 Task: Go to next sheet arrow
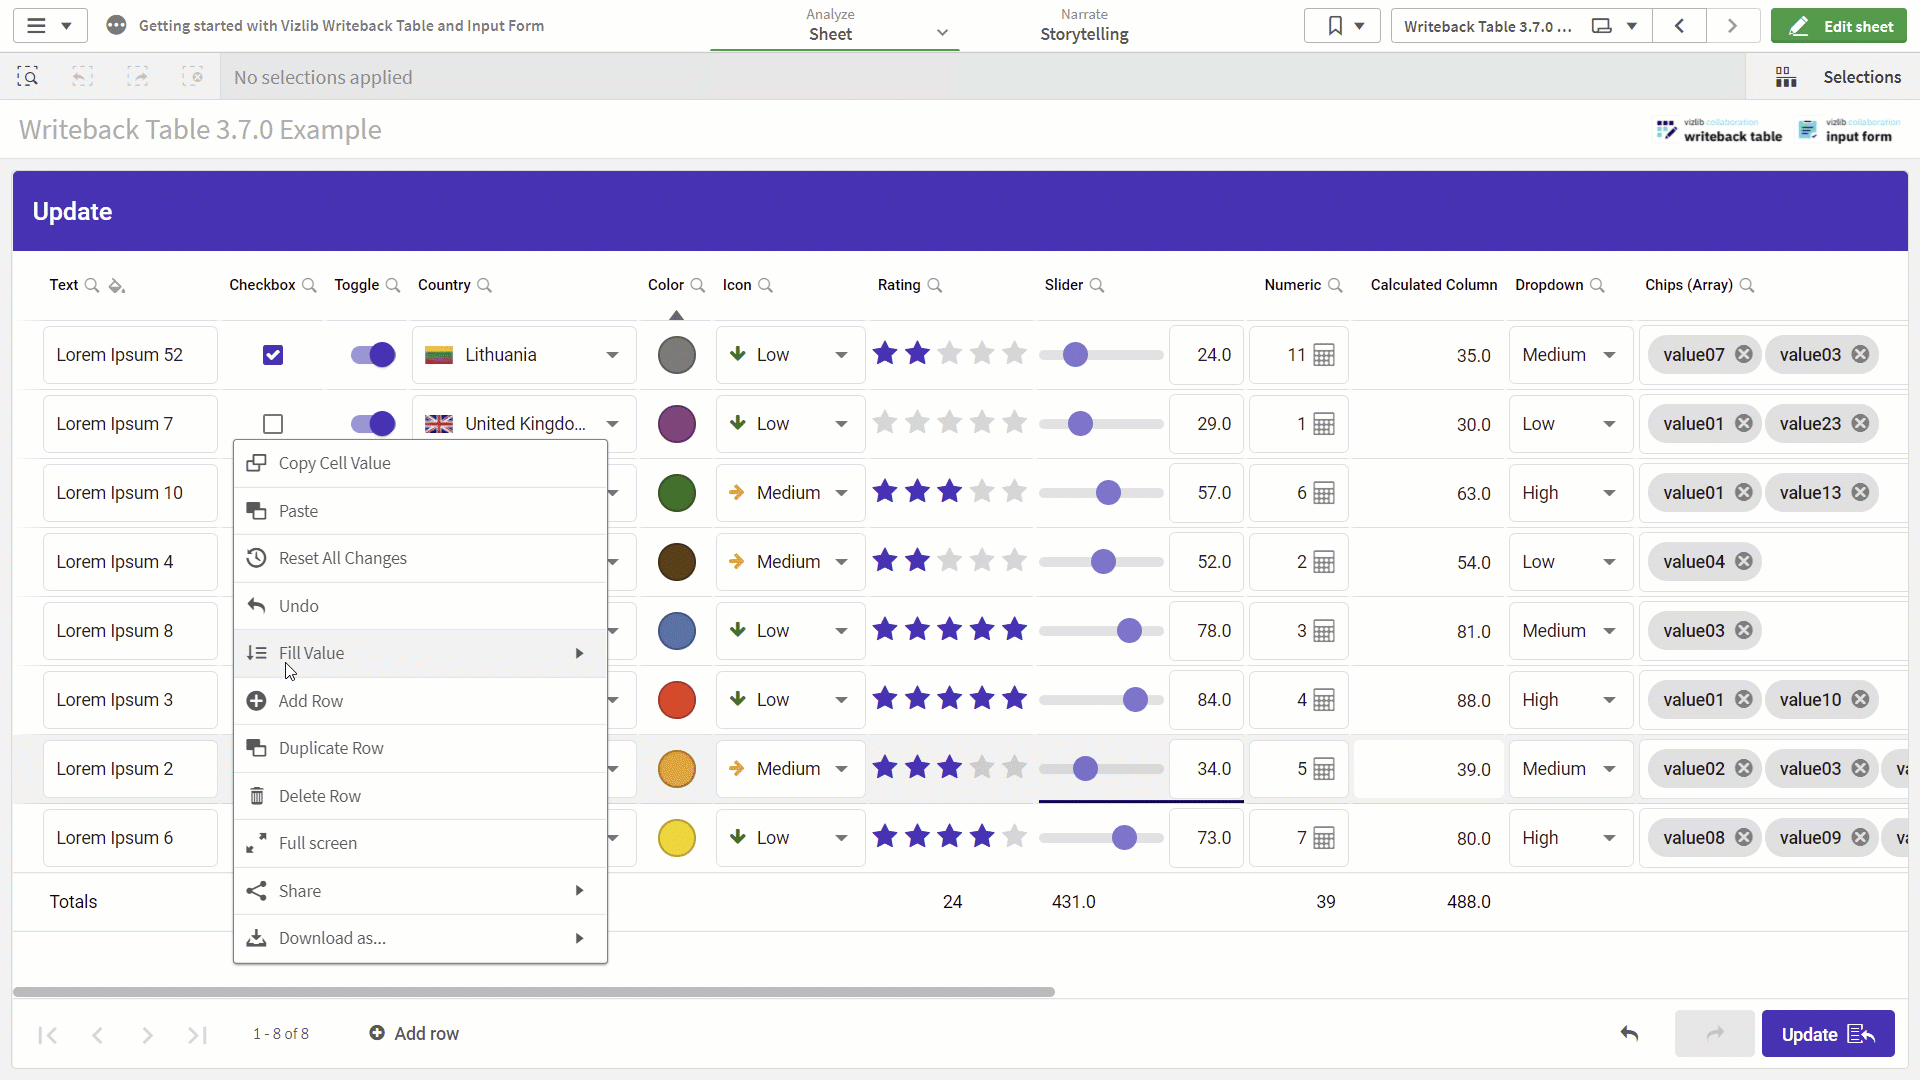pos(1732,26)
